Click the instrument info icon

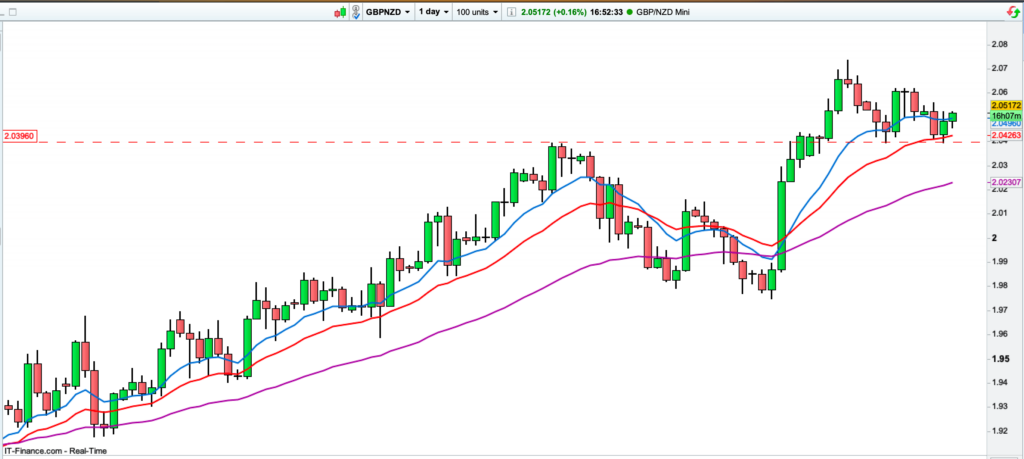511,12
